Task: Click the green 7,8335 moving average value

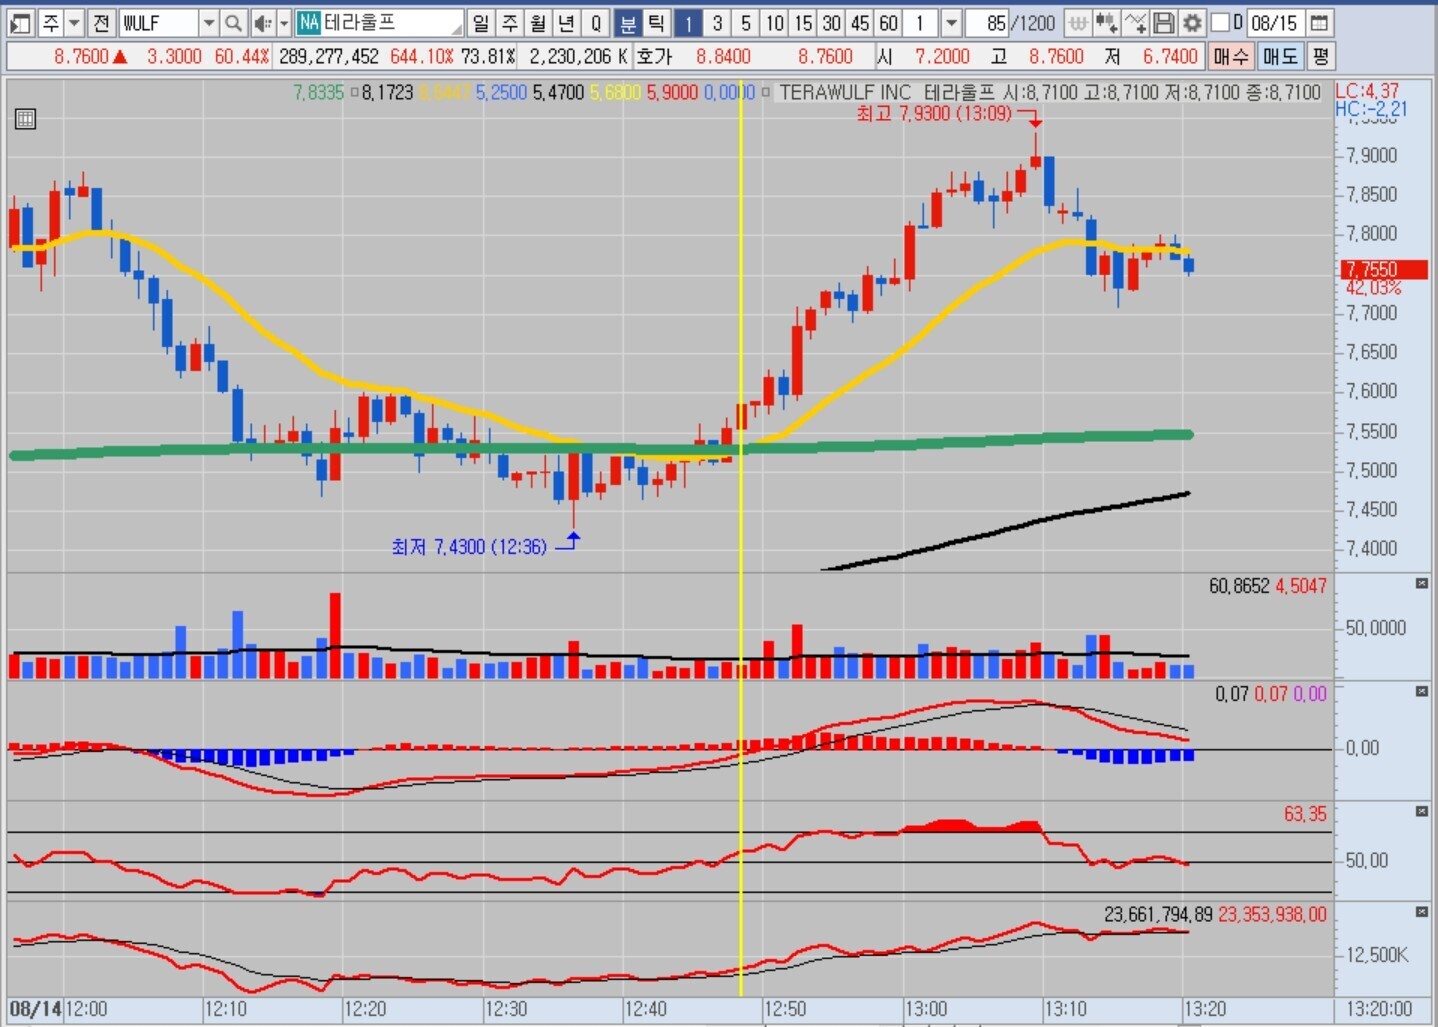Action: (x=318, y=93)
